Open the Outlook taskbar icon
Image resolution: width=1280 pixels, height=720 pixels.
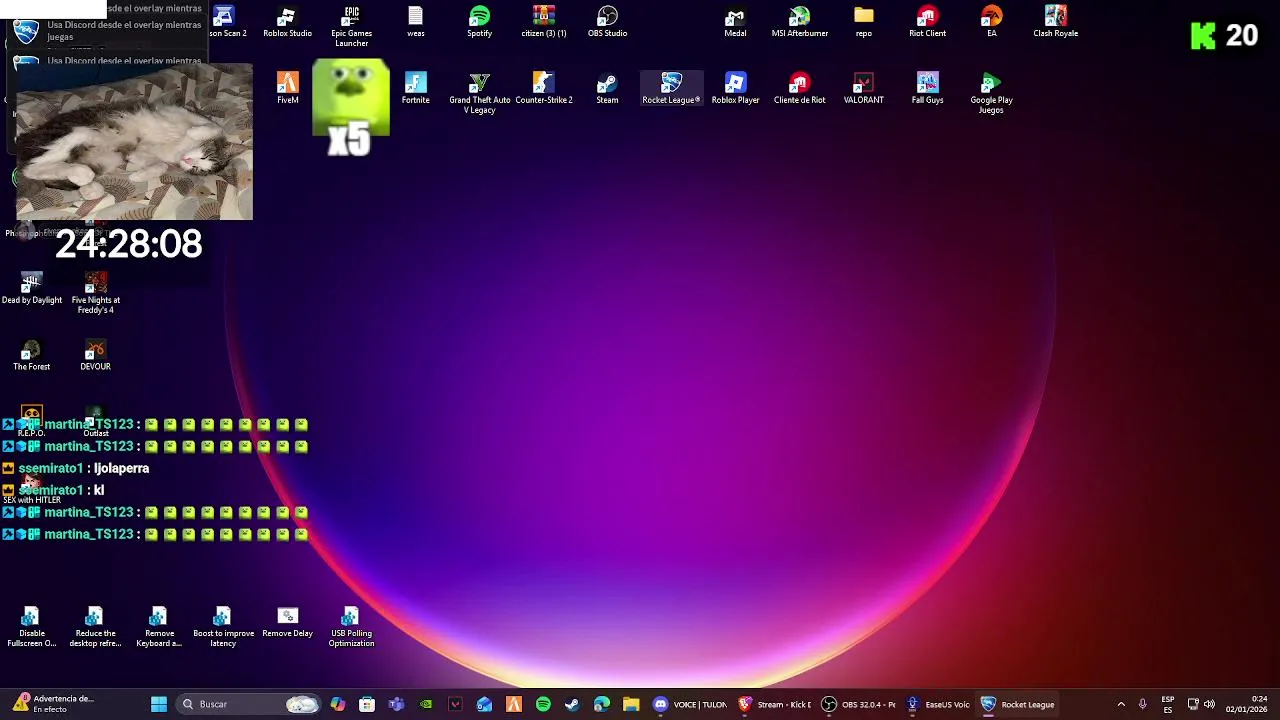[484, 704]
